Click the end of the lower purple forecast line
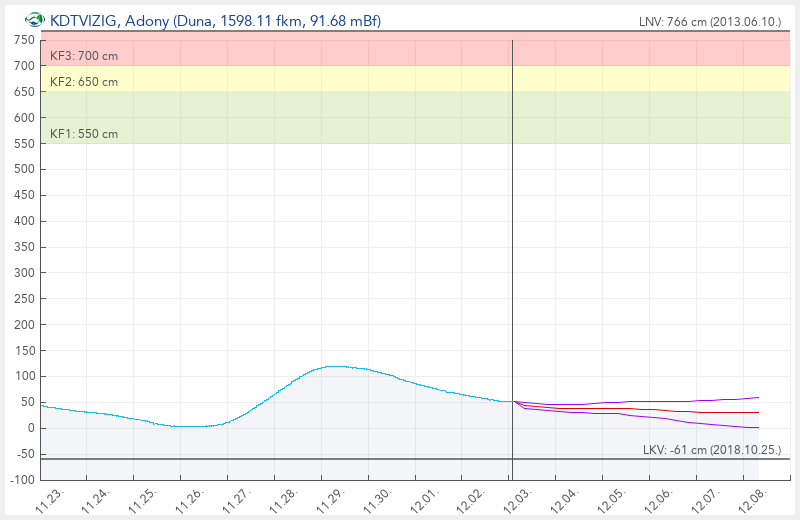The width and height of the screenshot is (800, 520). [758, 427]
